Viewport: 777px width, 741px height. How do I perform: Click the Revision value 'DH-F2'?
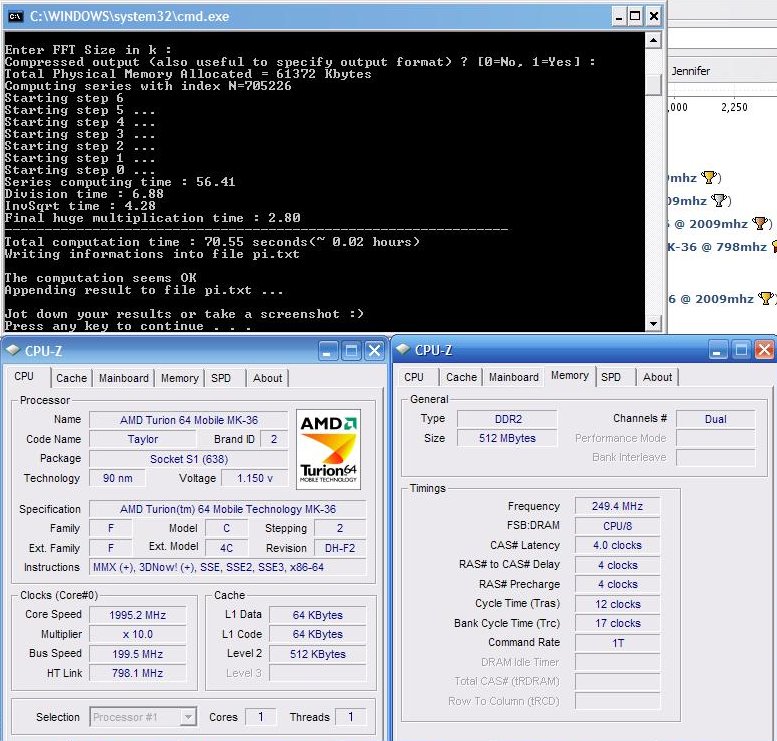tap(340, 548)
